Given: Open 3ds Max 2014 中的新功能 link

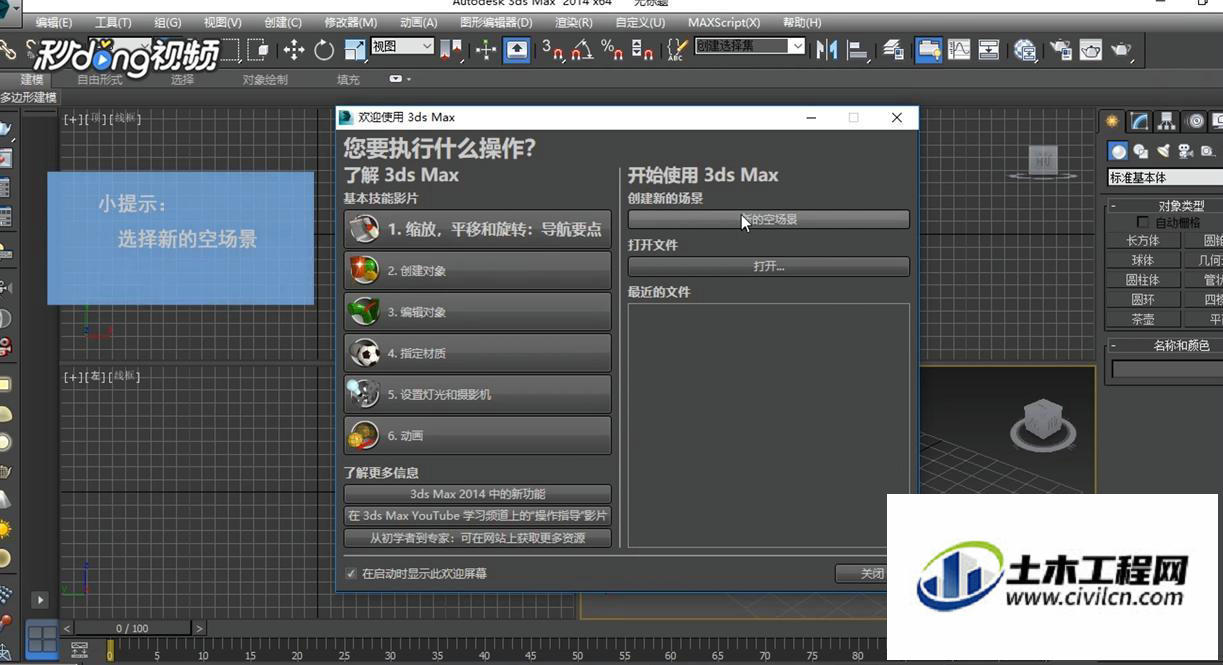Looking at the screenshot, I should tap(477, 494).
